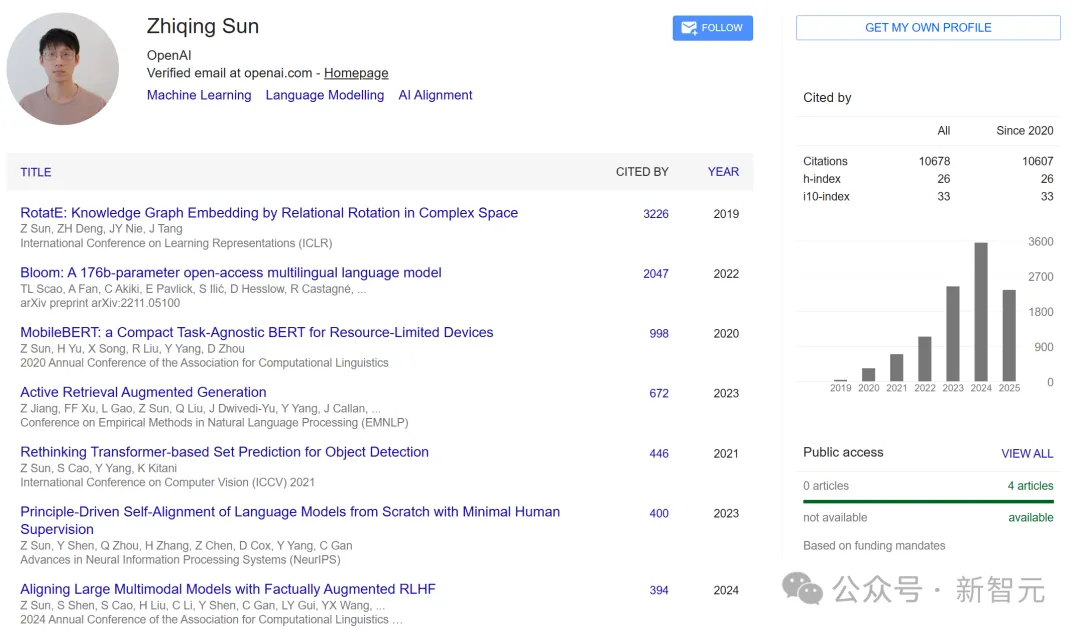Screen dimensions: 1080x633
Task: Sort articles by TITLE column header
Action: point(36,172)
